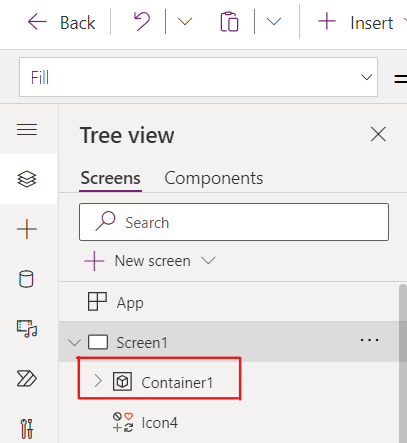Click the tree view Search field
The width and height of the screenshot is (407, 443).
tap(234, 222)
